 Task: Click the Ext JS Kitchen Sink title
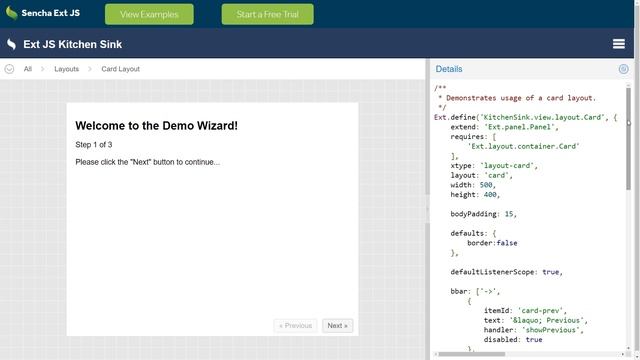pos(73,44)
